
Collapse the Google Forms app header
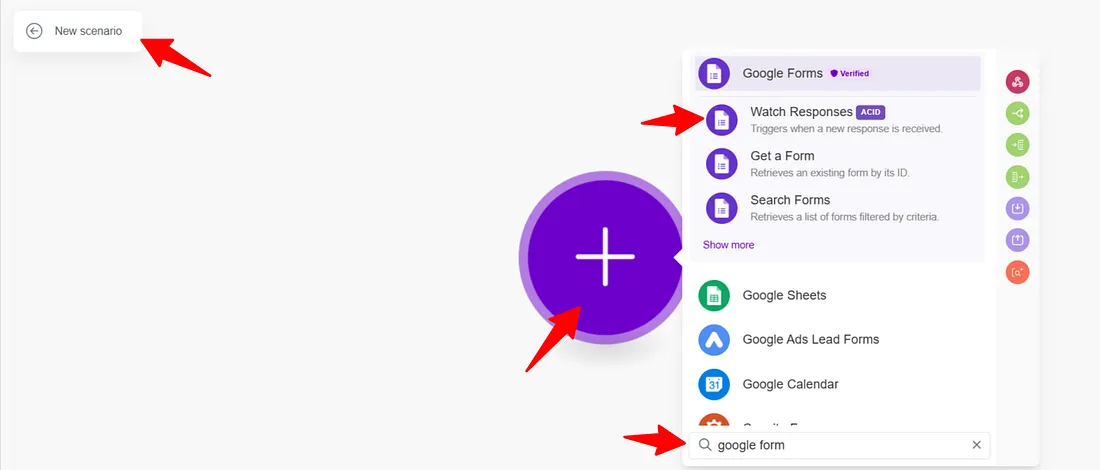point(838,74)
